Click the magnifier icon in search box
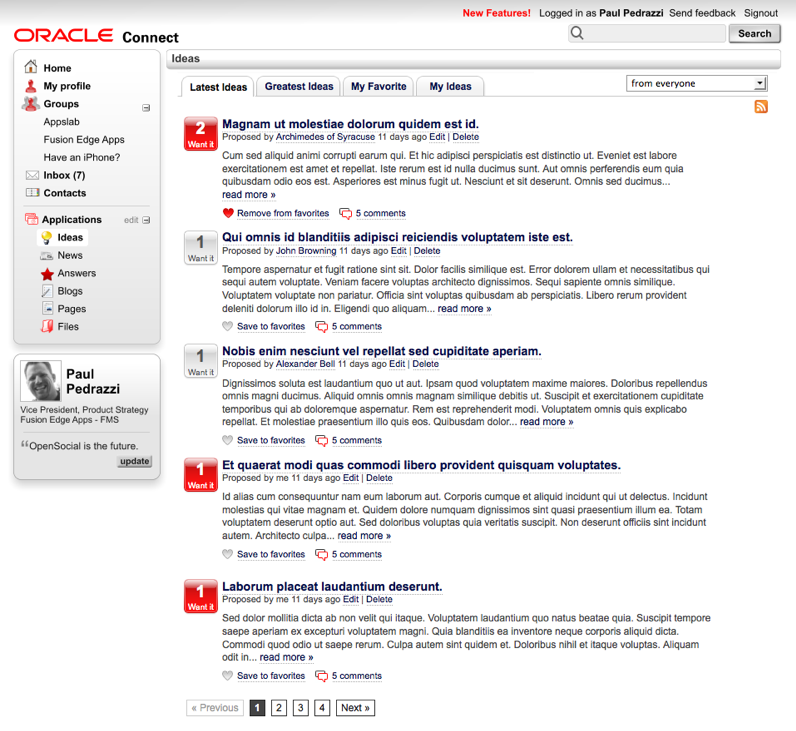 [577, 33]
